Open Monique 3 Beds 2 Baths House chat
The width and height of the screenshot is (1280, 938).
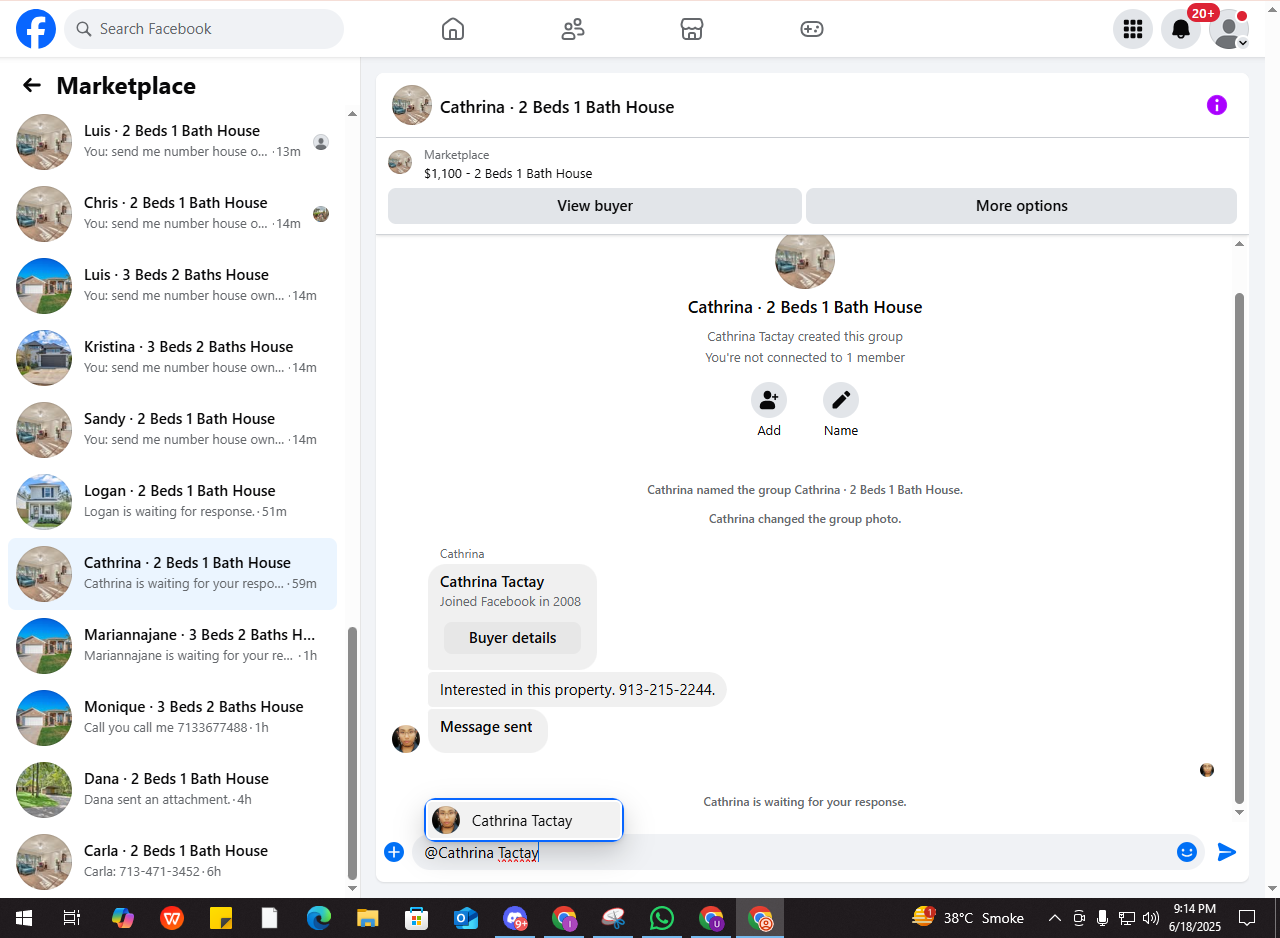point(172,718)
